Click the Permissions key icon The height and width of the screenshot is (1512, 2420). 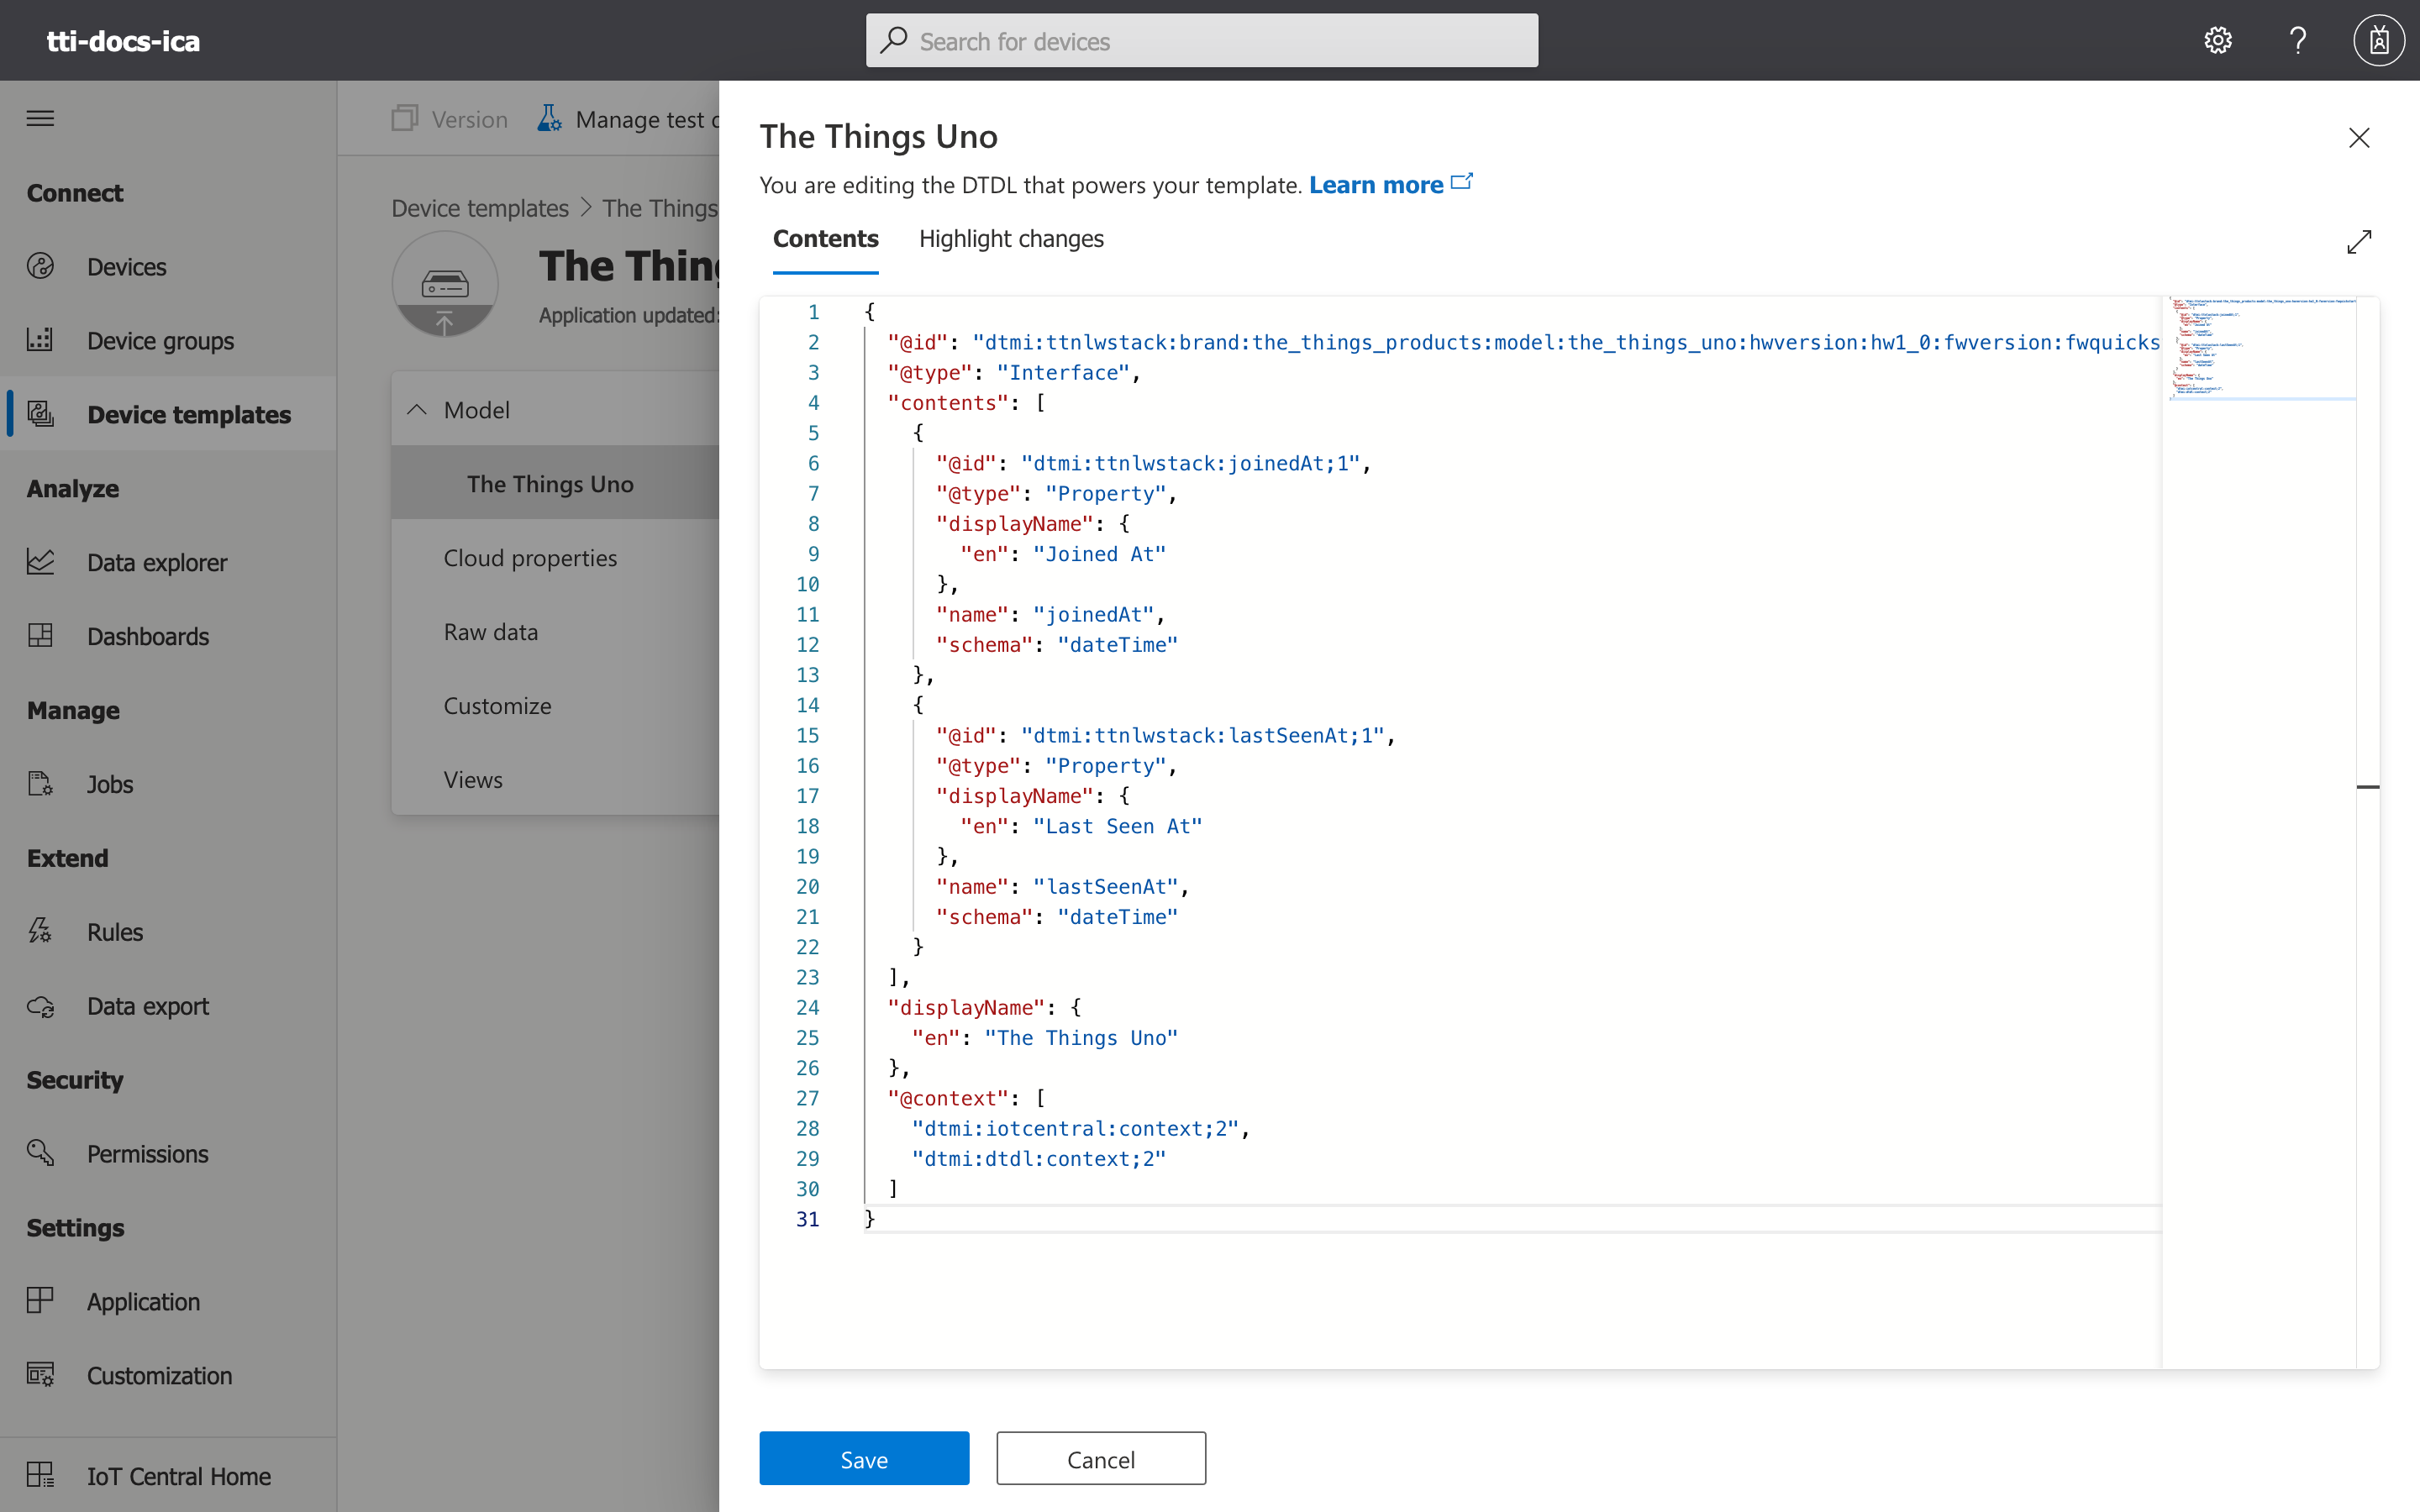click(41, 1153)
